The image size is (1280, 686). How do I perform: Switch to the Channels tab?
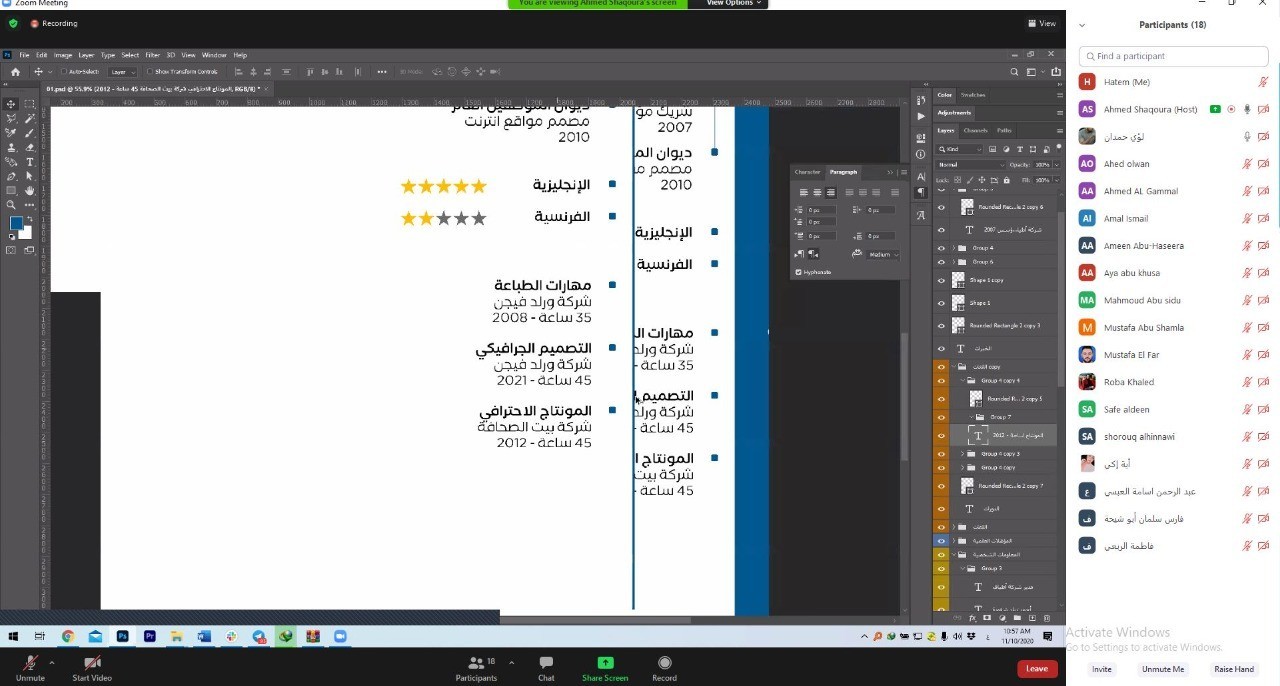coord(975,131)
